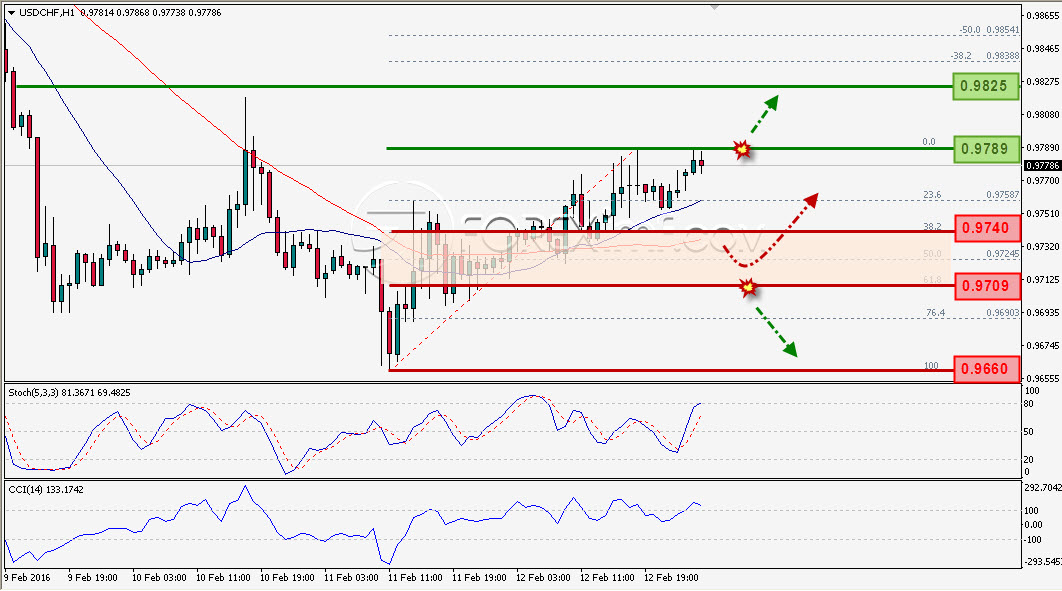Screen dimensions: 1062x591
Task: Click the time axis label 10 Feb 11:00
Action: point(223,578)
